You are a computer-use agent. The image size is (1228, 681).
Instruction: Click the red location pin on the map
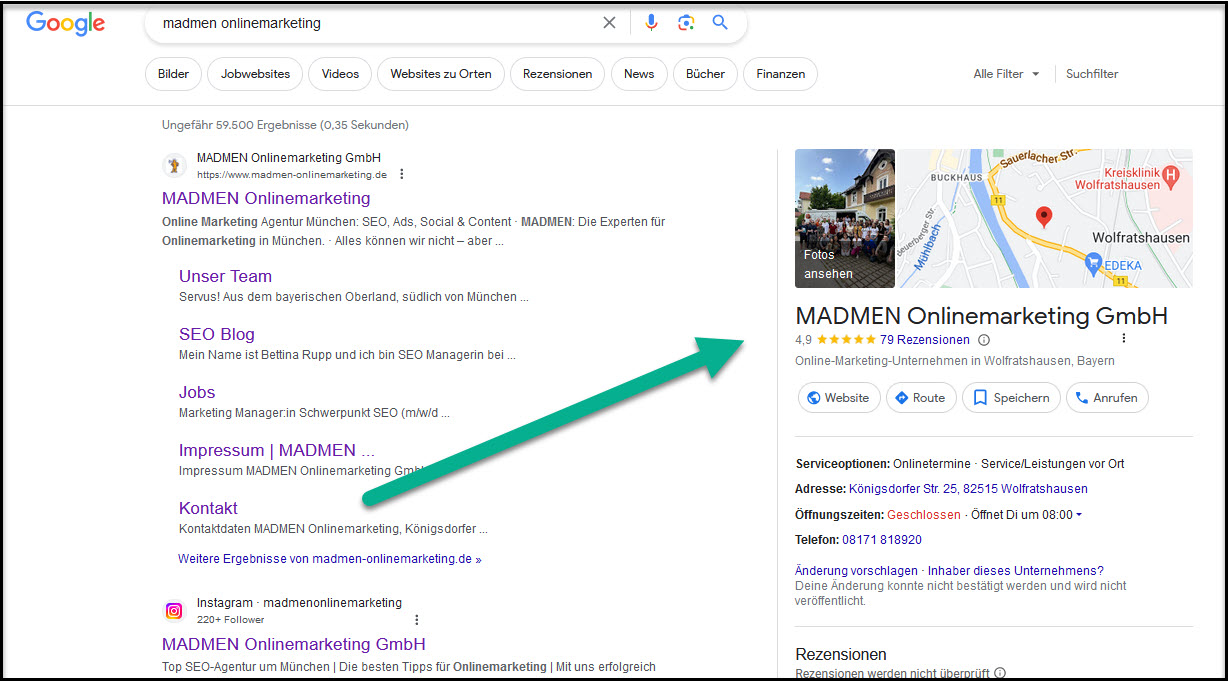click(1044, 217)
